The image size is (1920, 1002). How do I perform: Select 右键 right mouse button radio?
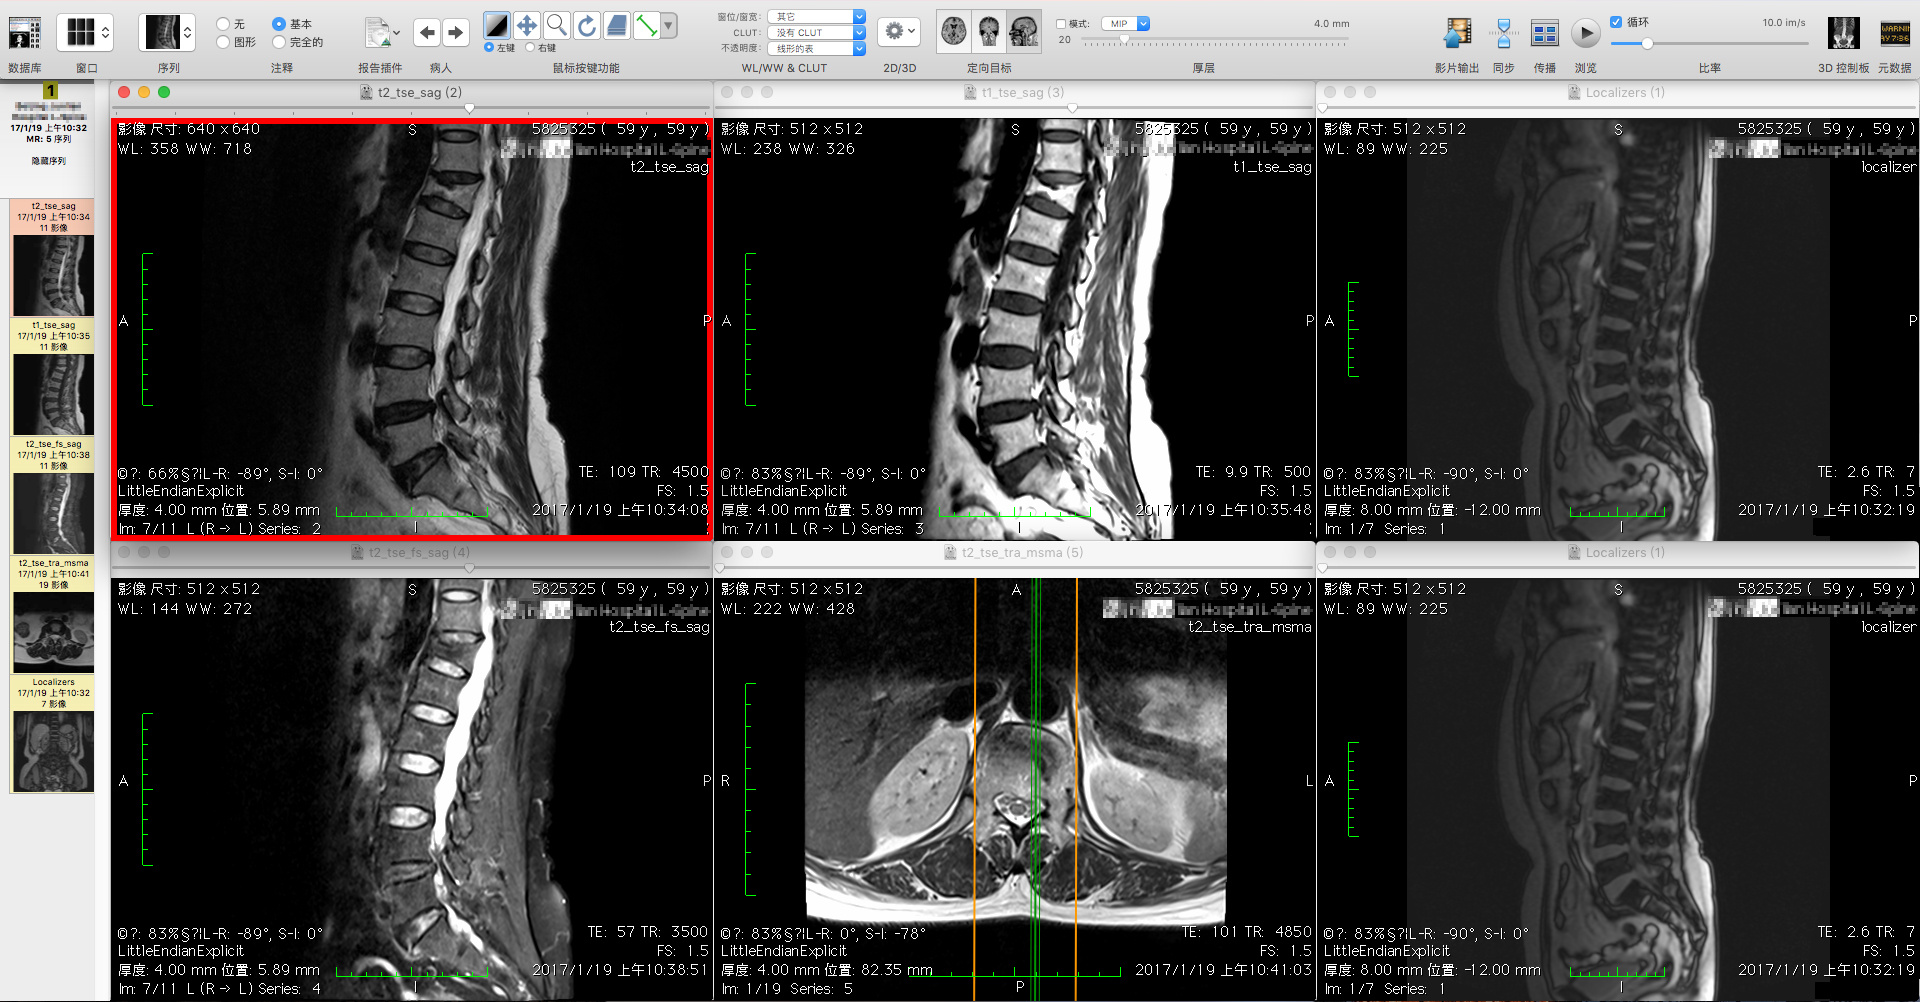pyautogui.click(x=530, y=47)
